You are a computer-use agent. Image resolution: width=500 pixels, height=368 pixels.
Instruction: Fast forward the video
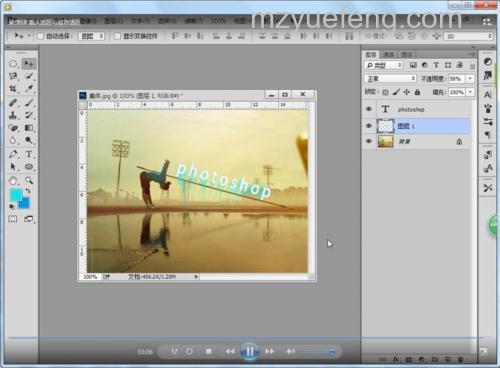click(x=269, y=351)
